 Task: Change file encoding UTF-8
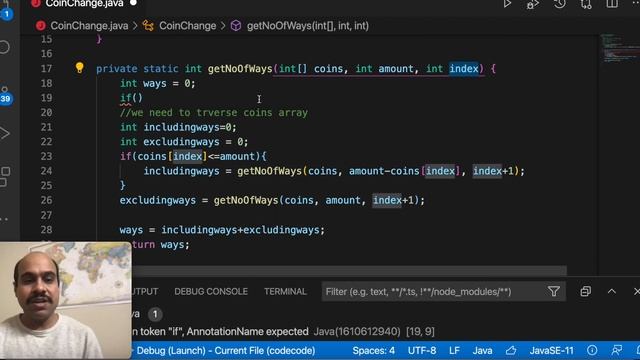pos(422,351)
